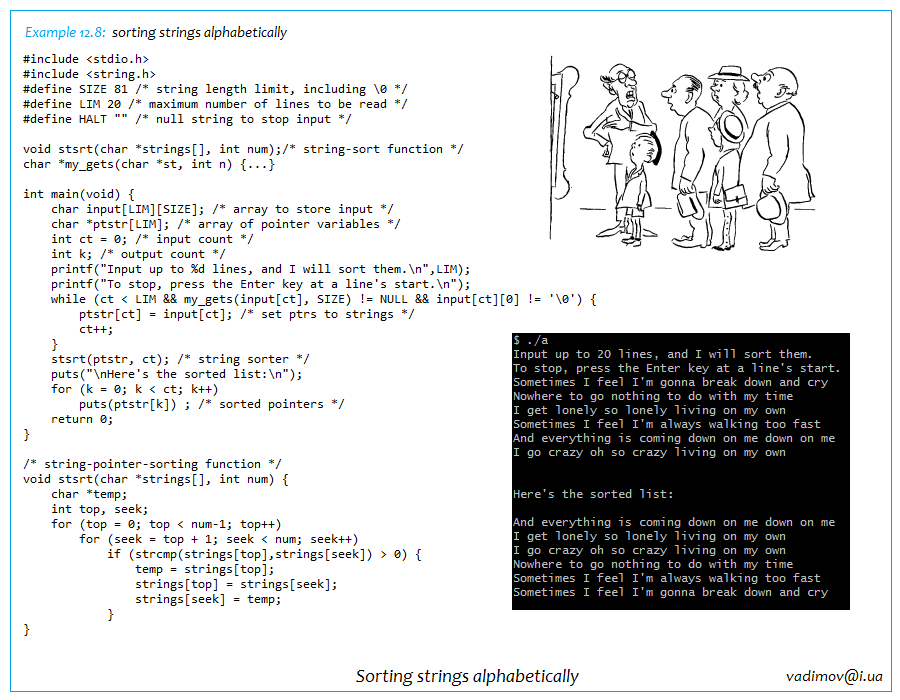Select terminal line "To stop, press the Enter key at a line's start."

click(x=676, y=368)
